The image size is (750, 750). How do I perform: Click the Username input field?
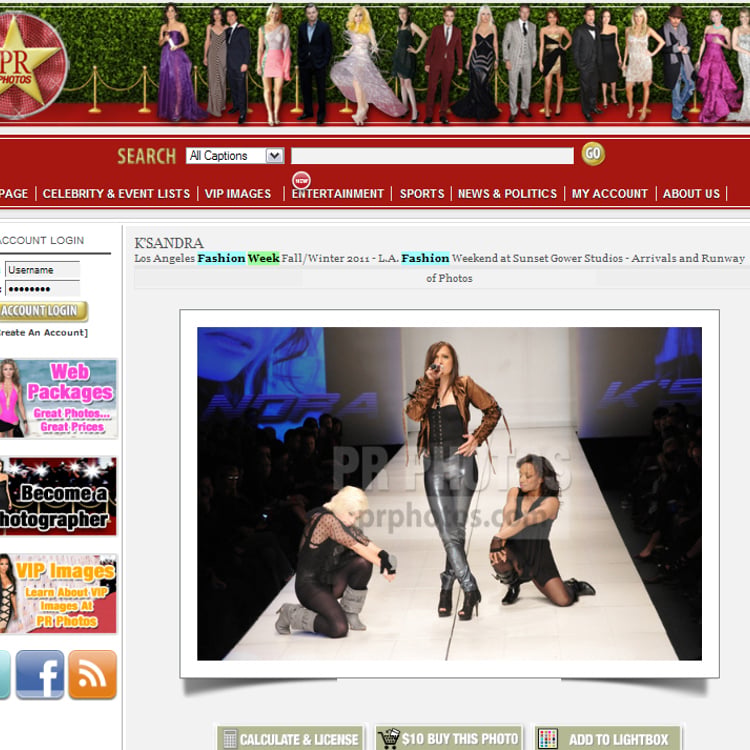[x=42, y=270]
